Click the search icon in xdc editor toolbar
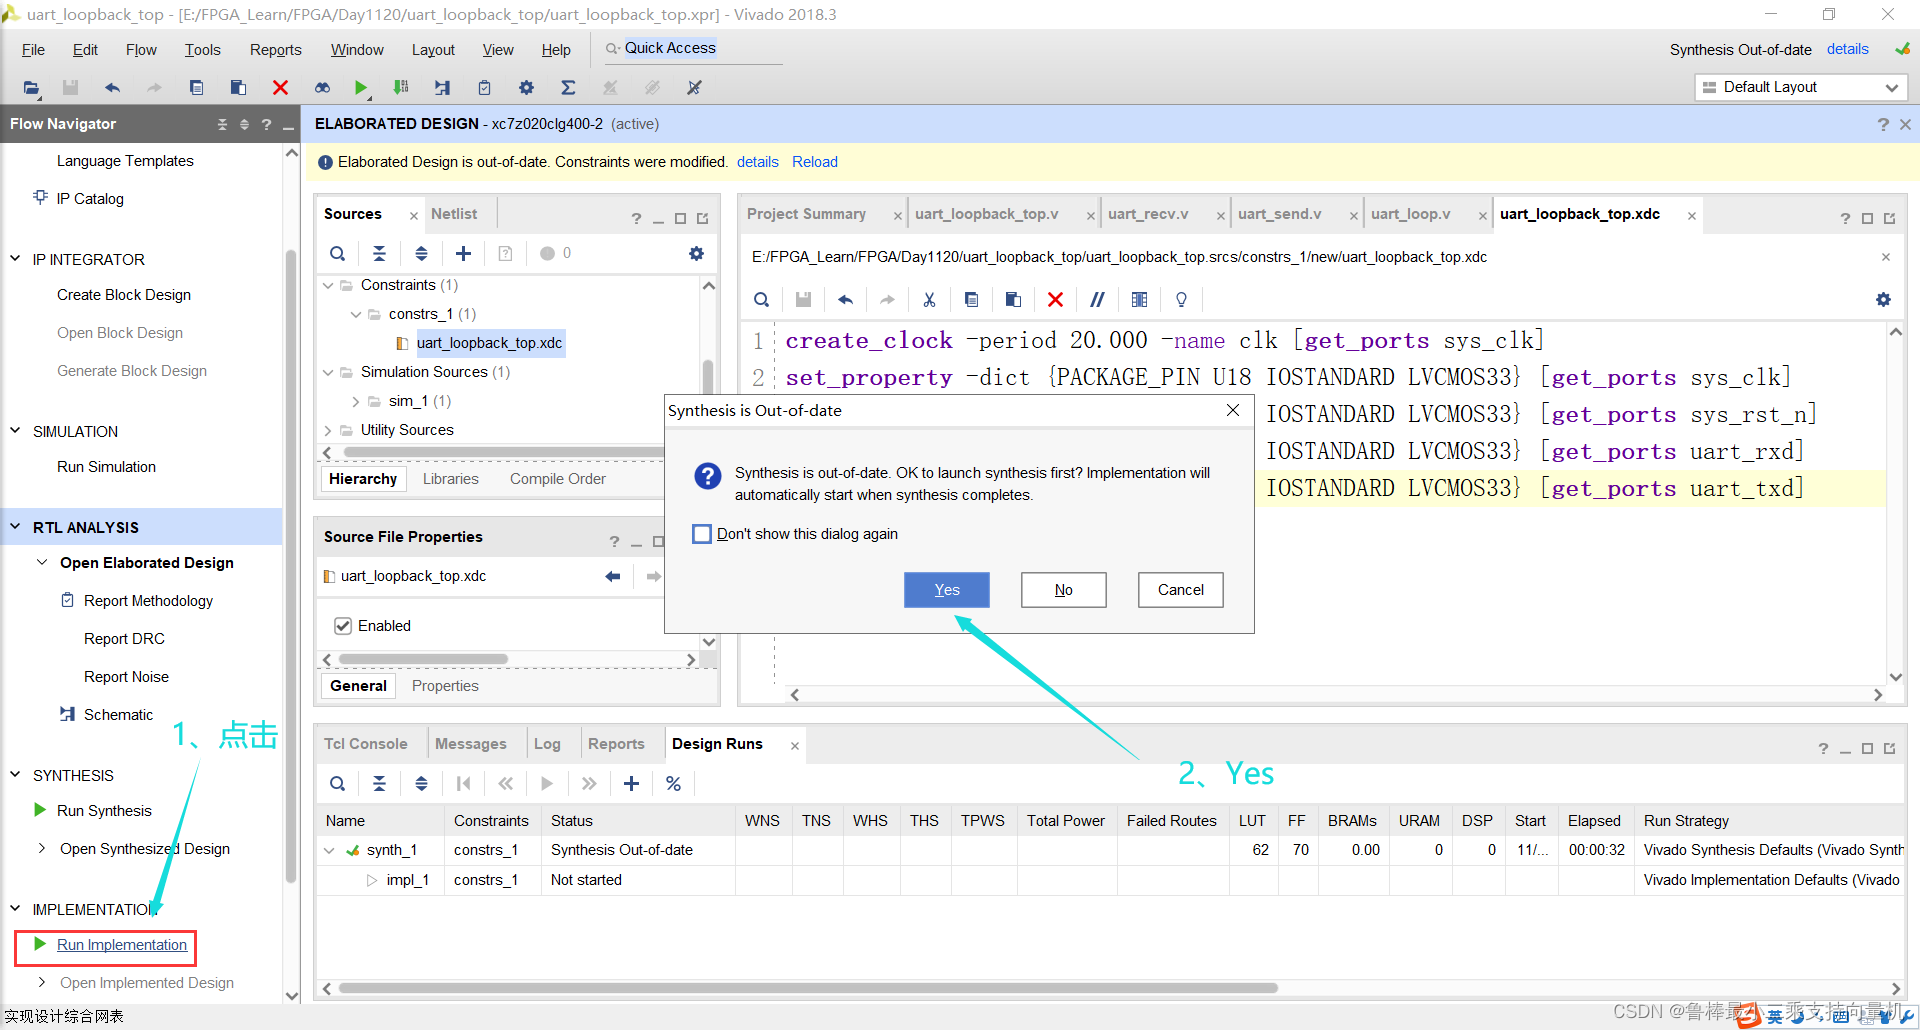Viewport: 1920px width, 1030px height. click(x=762, y=300)
